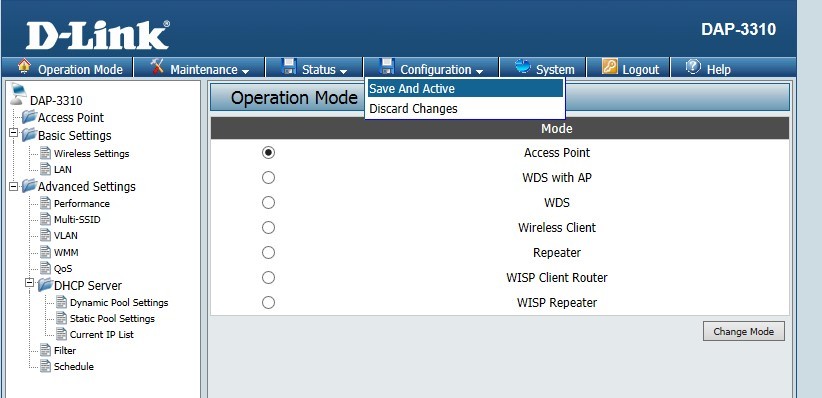Open Static Pool Settings link
The image size is (822, 398).
point(112,318)
